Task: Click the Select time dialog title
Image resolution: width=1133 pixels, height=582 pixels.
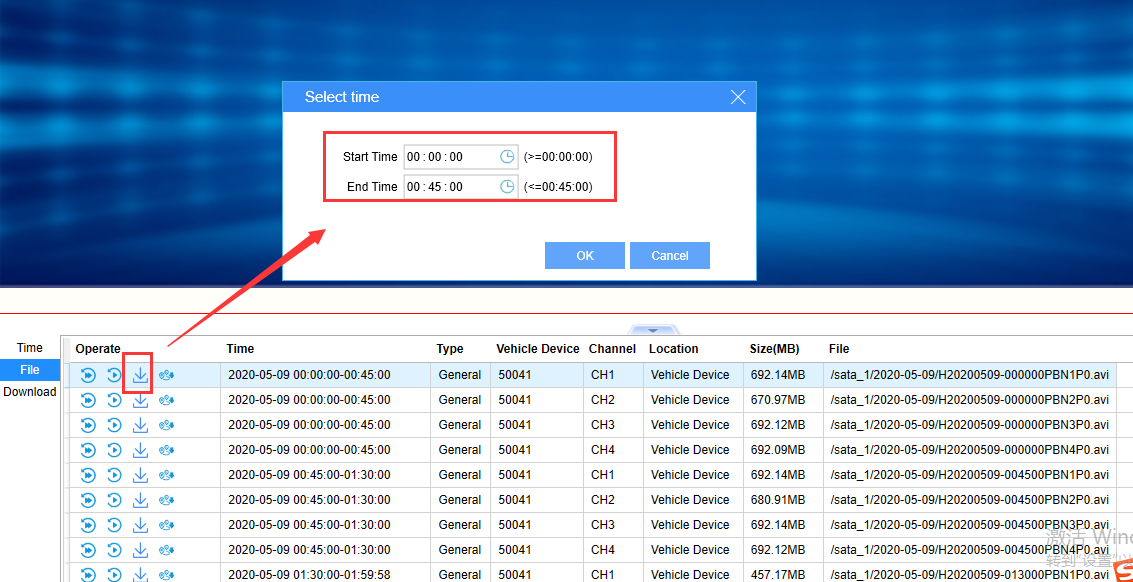Action: pyautogui.click(x=342, y=97)
